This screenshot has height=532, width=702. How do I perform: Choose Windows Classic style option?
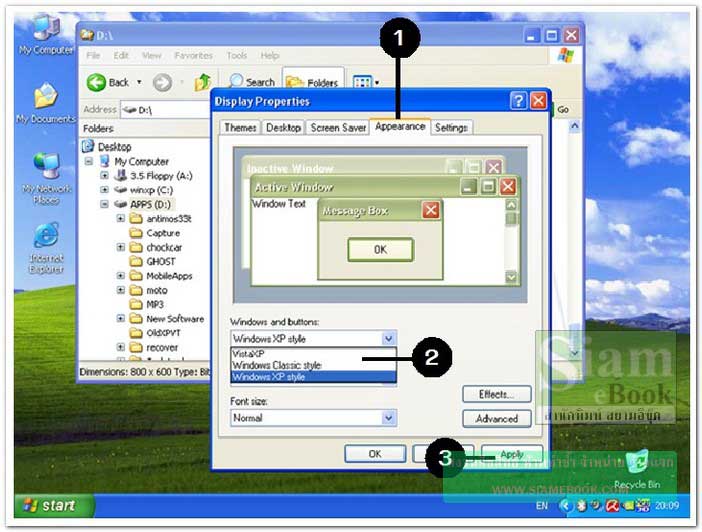point(313,365)
